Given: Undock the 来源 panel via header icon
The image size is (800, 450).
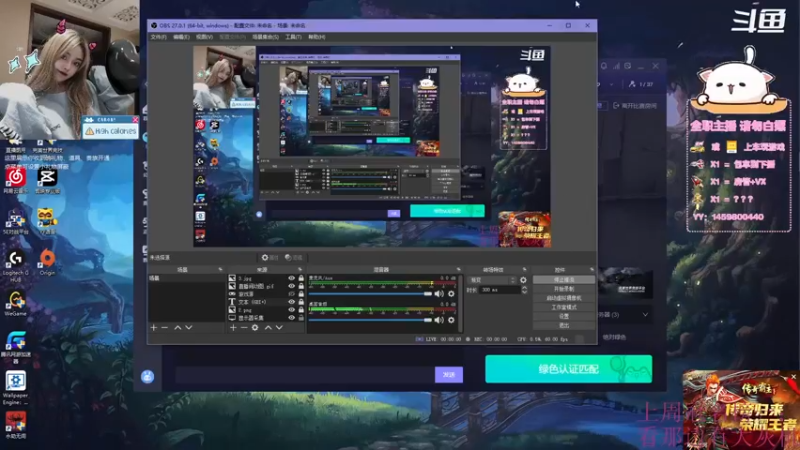Looking at the screenshot, I should click(x=300, y=269).
